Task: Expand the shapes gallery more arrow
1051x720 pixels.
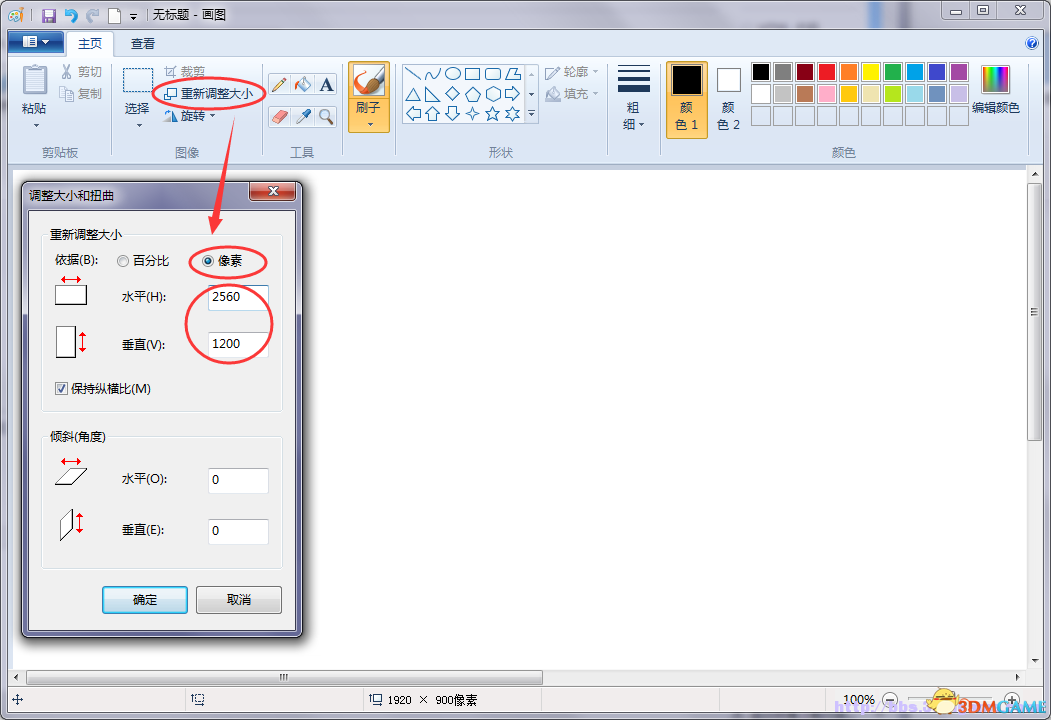Action: 532,114
